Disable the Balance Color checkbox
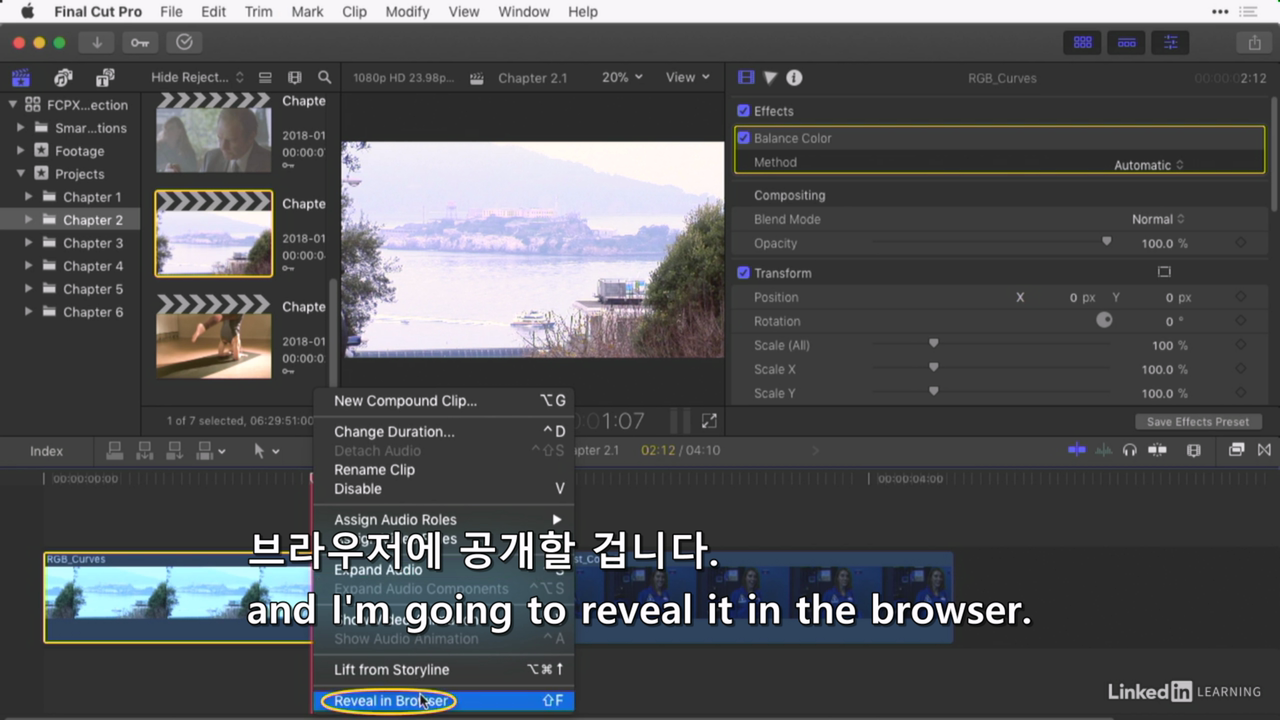The height and width of the screenshot is (720, 1280). (x=743, y=138)
